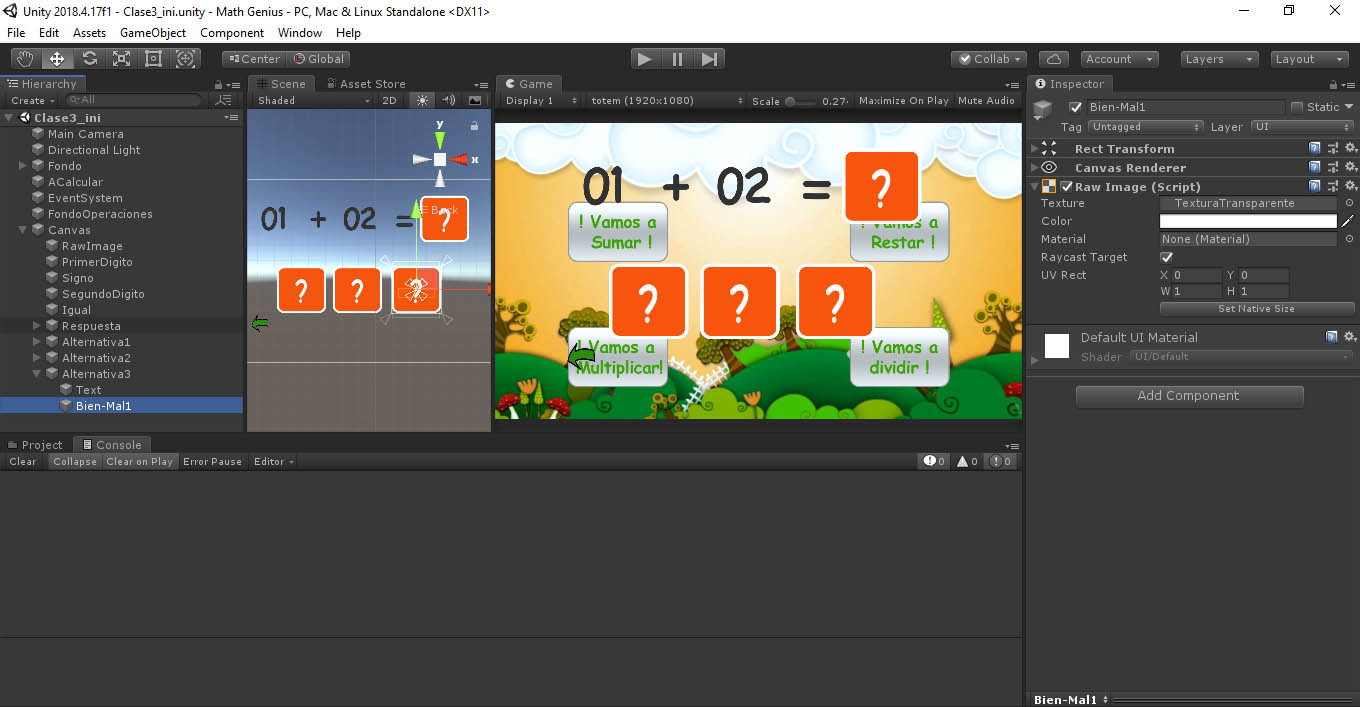Select Main Camera in the Hierarchy
The width and height of the screenshot is (1360, 707).
86,134
